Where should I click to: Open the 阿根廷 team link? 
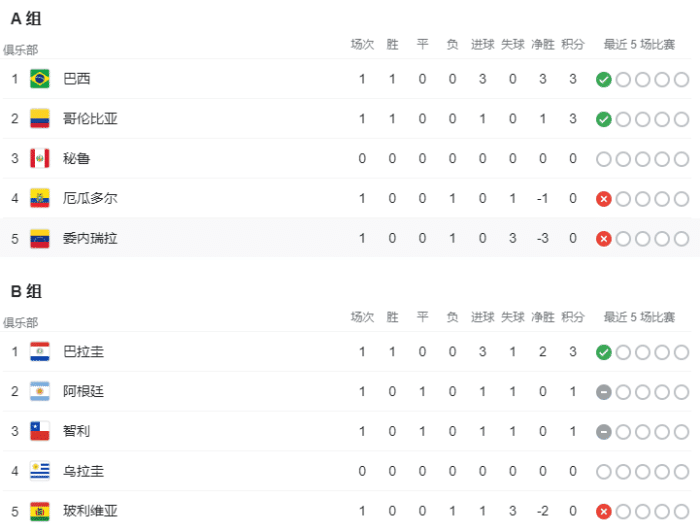tap(83, 392)
